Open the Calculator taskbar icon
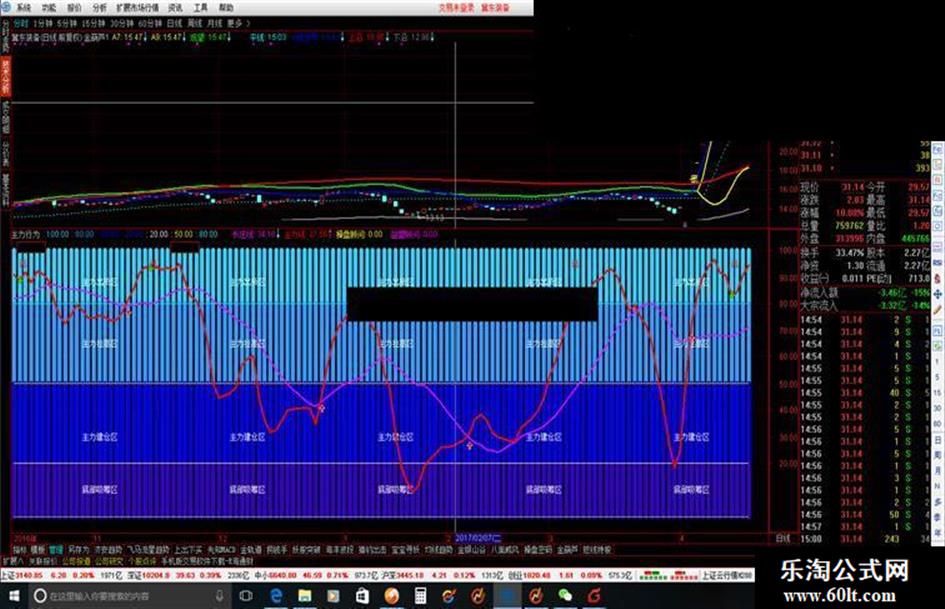945x609 pixels. tap(420, 596)
